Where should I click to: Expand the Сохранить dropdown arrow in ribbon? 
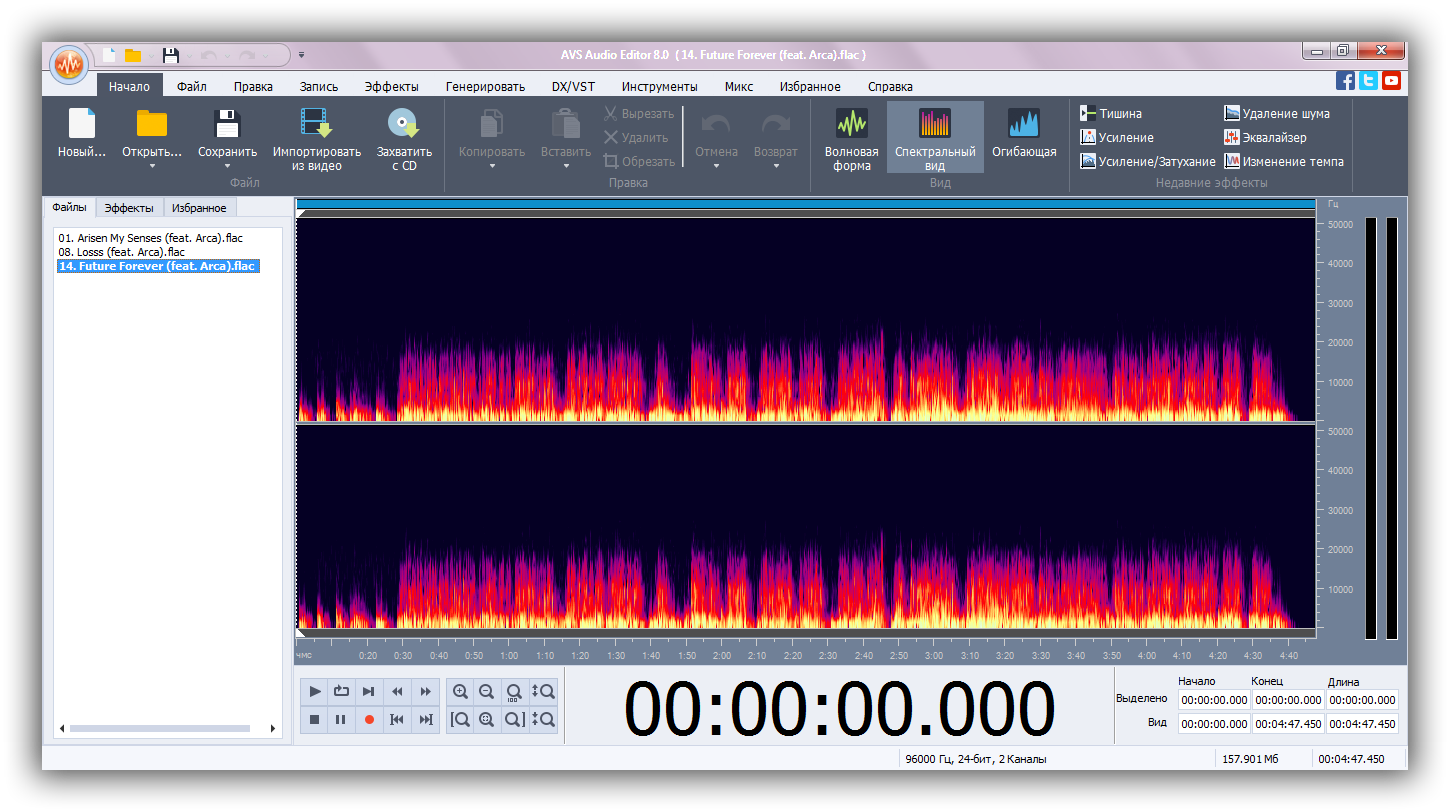[228, 166]
